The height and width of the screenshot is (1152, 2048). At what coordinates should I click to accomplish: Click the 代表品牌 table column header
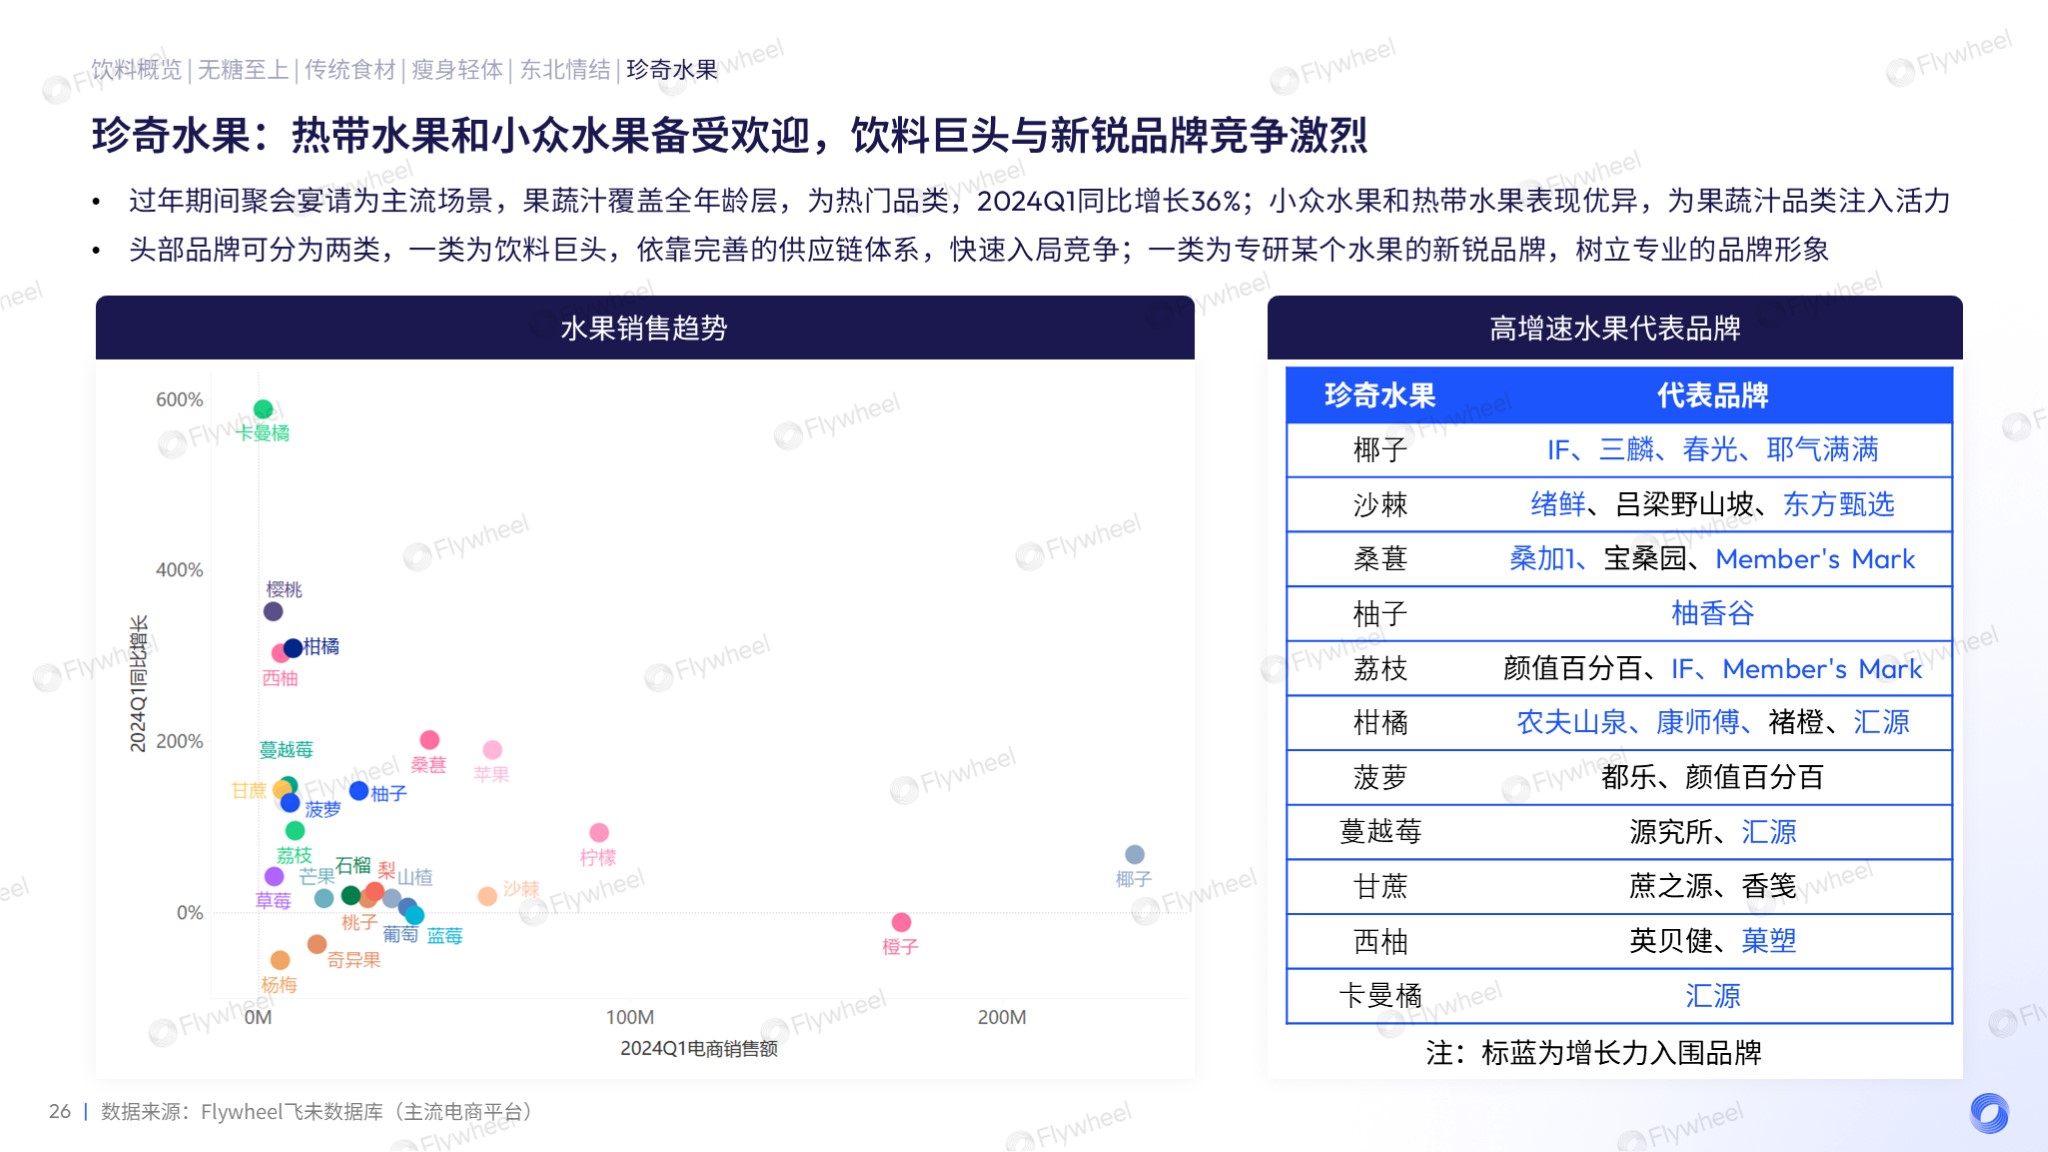click(1712, 395)
